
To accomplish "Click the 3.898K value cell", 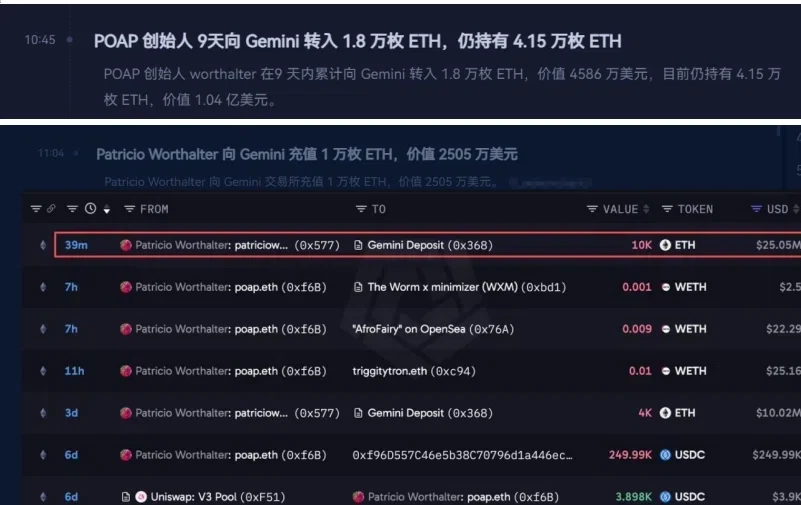I will tap(634, 497).
